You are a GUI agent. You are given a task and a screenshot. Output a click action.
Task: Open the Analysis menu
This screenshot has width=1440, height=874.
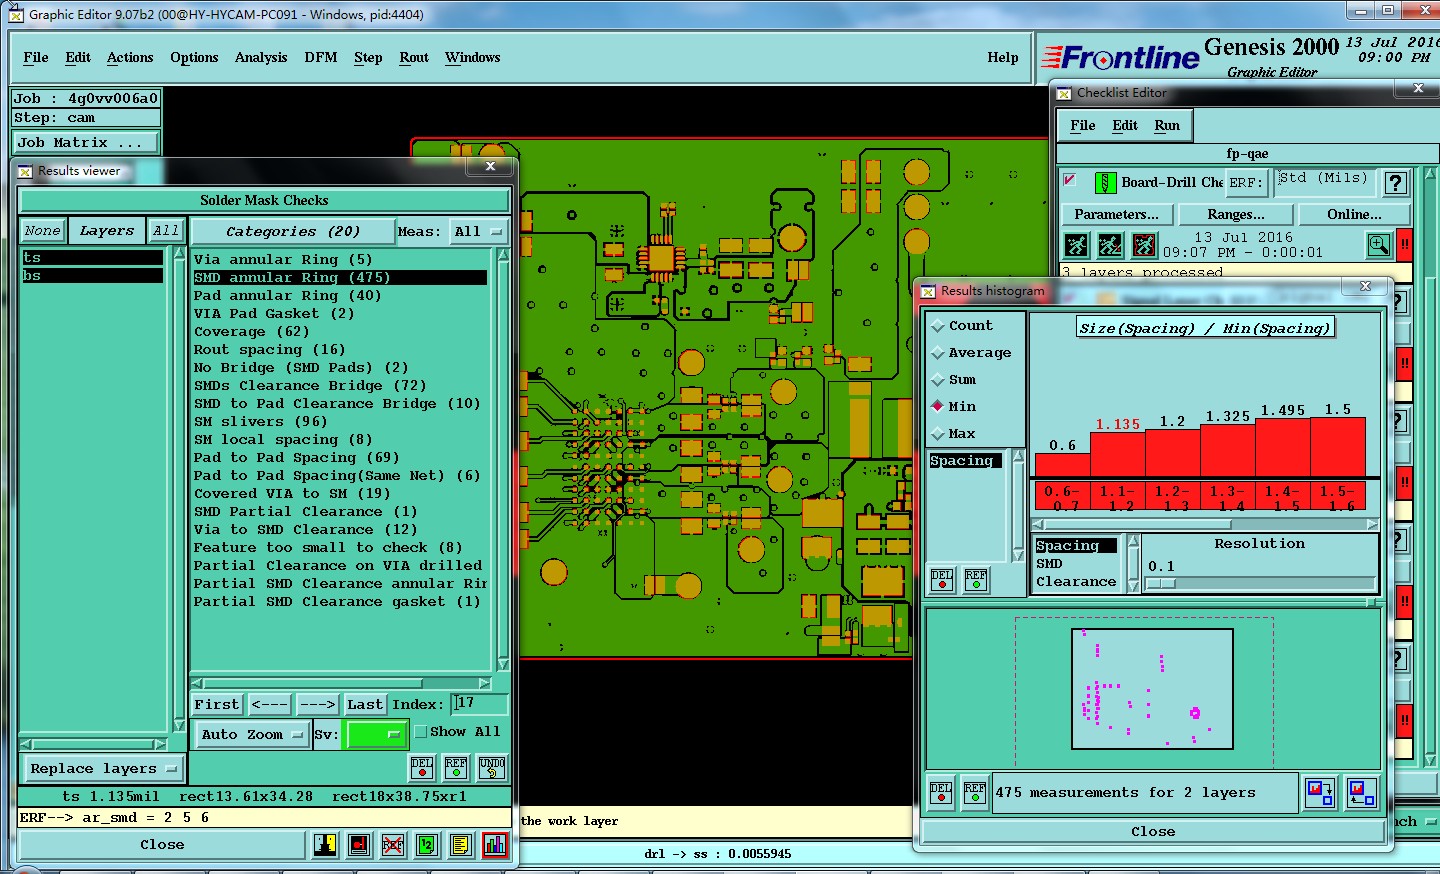click(261, 58)
